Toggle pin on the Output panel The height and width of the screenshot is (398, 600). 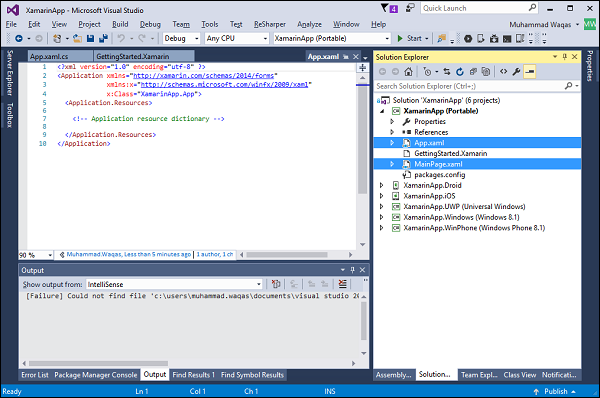[352, 270]
